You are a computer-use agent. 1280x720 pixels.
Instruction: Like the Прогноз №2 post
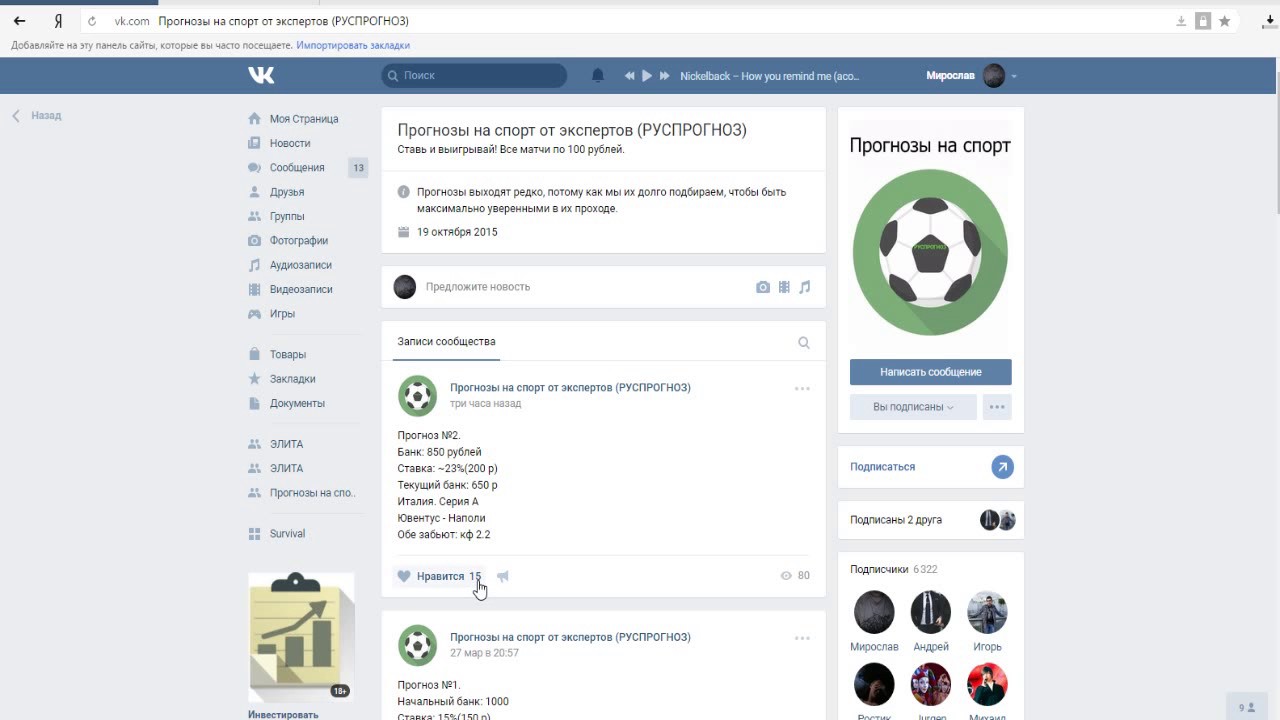point(439,576)
